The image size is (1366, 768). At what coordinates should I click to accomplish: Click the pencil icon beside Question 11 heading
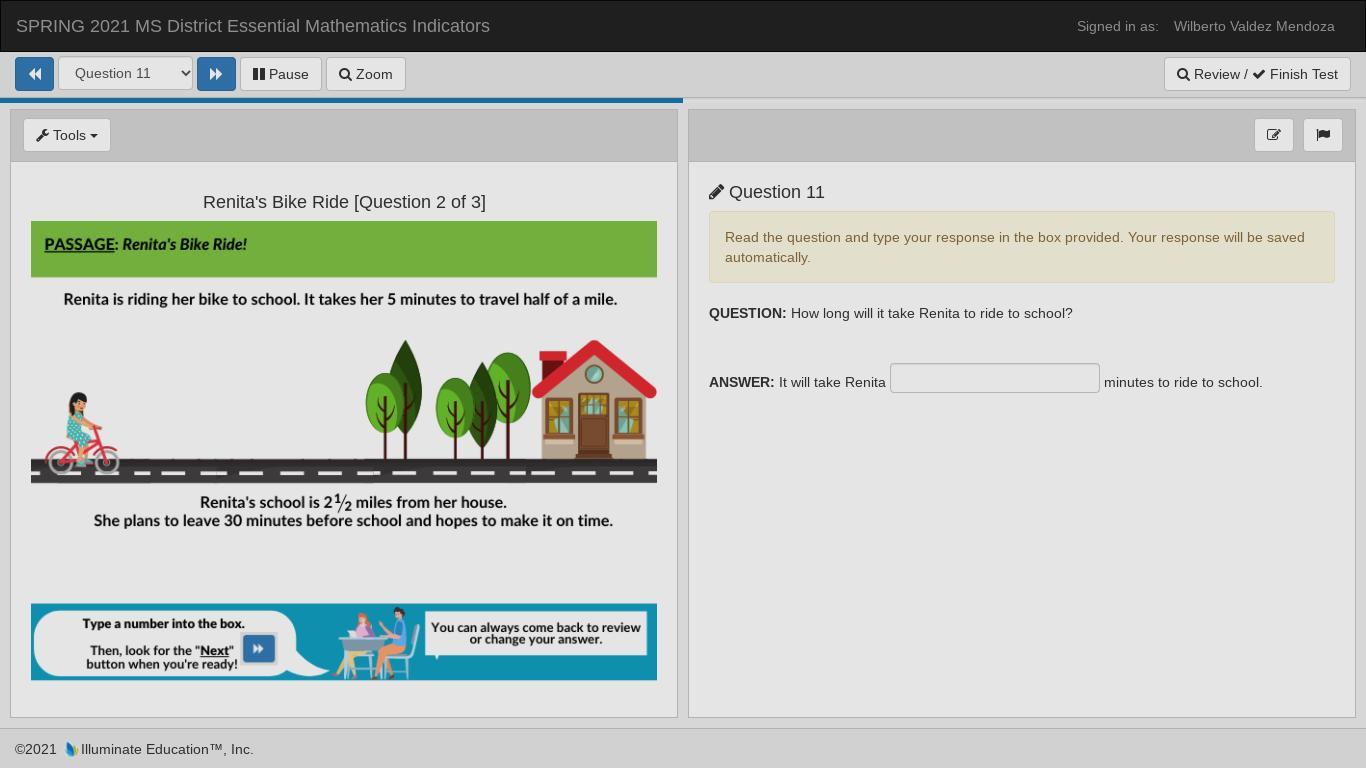coord(716,192)
